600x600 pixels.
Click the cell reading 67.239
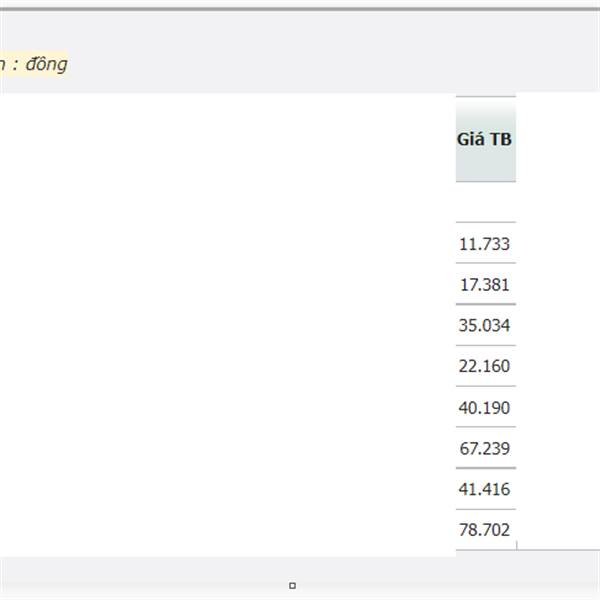click(x=485, y=448)
